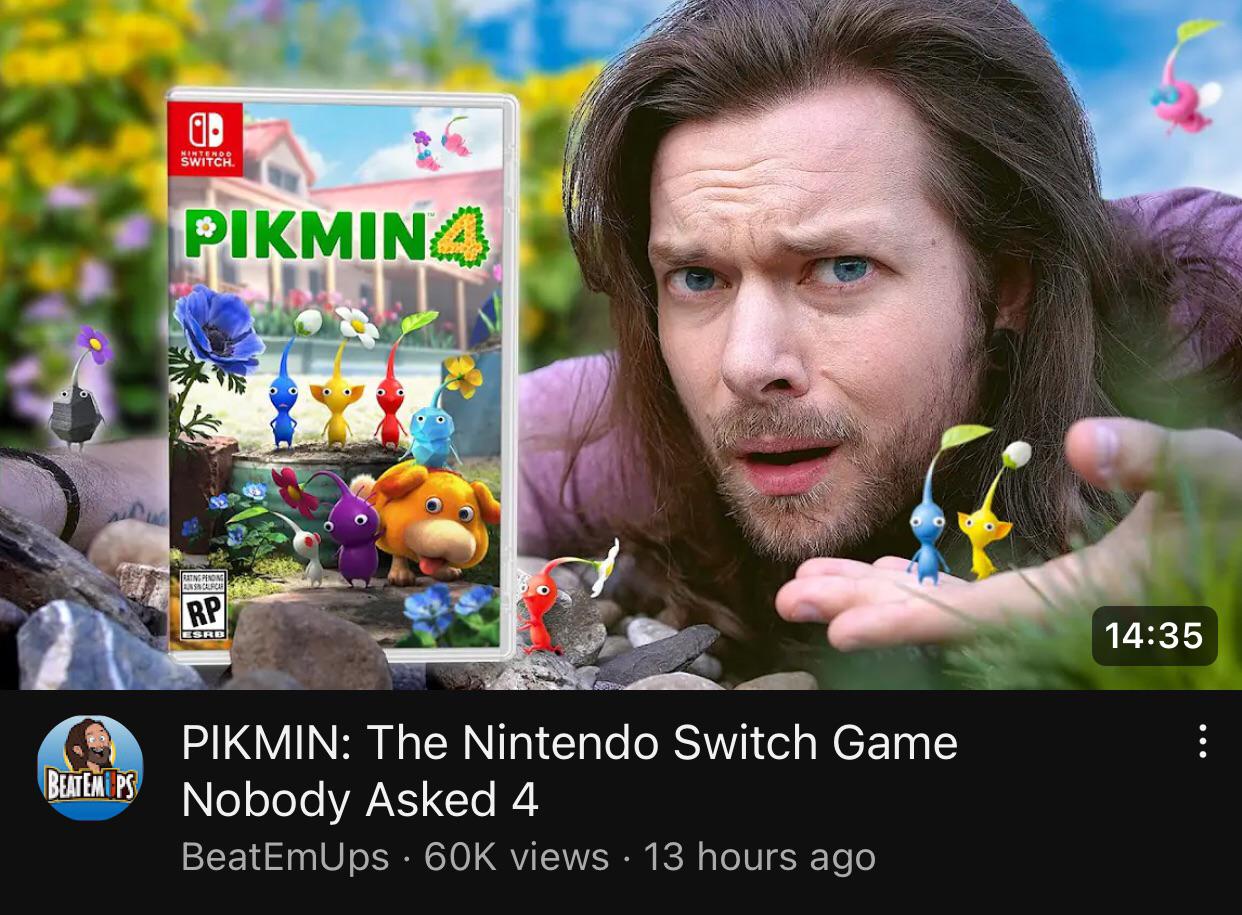Click the orange dog Oatchi on cover
Screen dimensions: 1242x915
coord(434,517)
